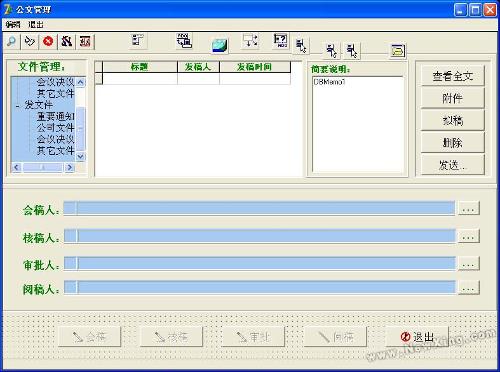Click the tree's scroll-right arrow
The height and width of the screenshot is (372, 500).
[x=69, y=167]
